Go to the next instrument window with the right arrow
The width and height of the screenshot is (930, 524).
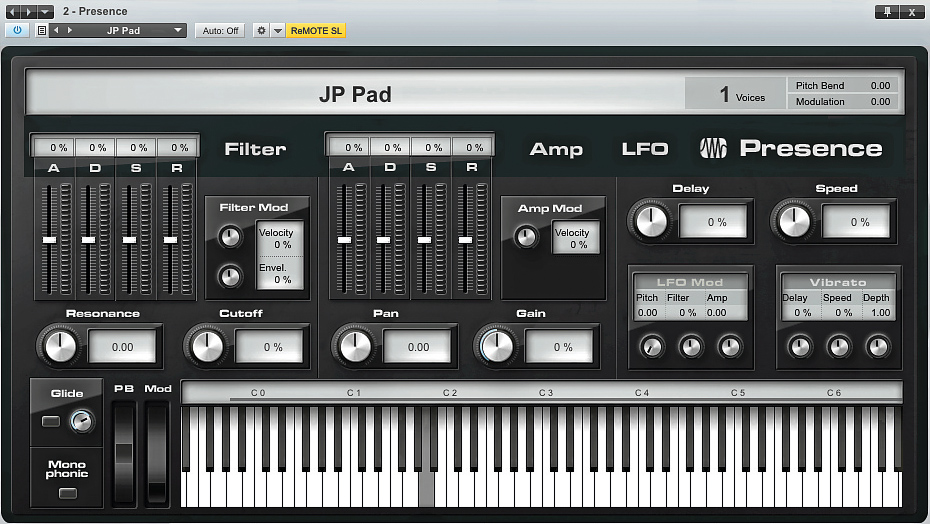28,11
